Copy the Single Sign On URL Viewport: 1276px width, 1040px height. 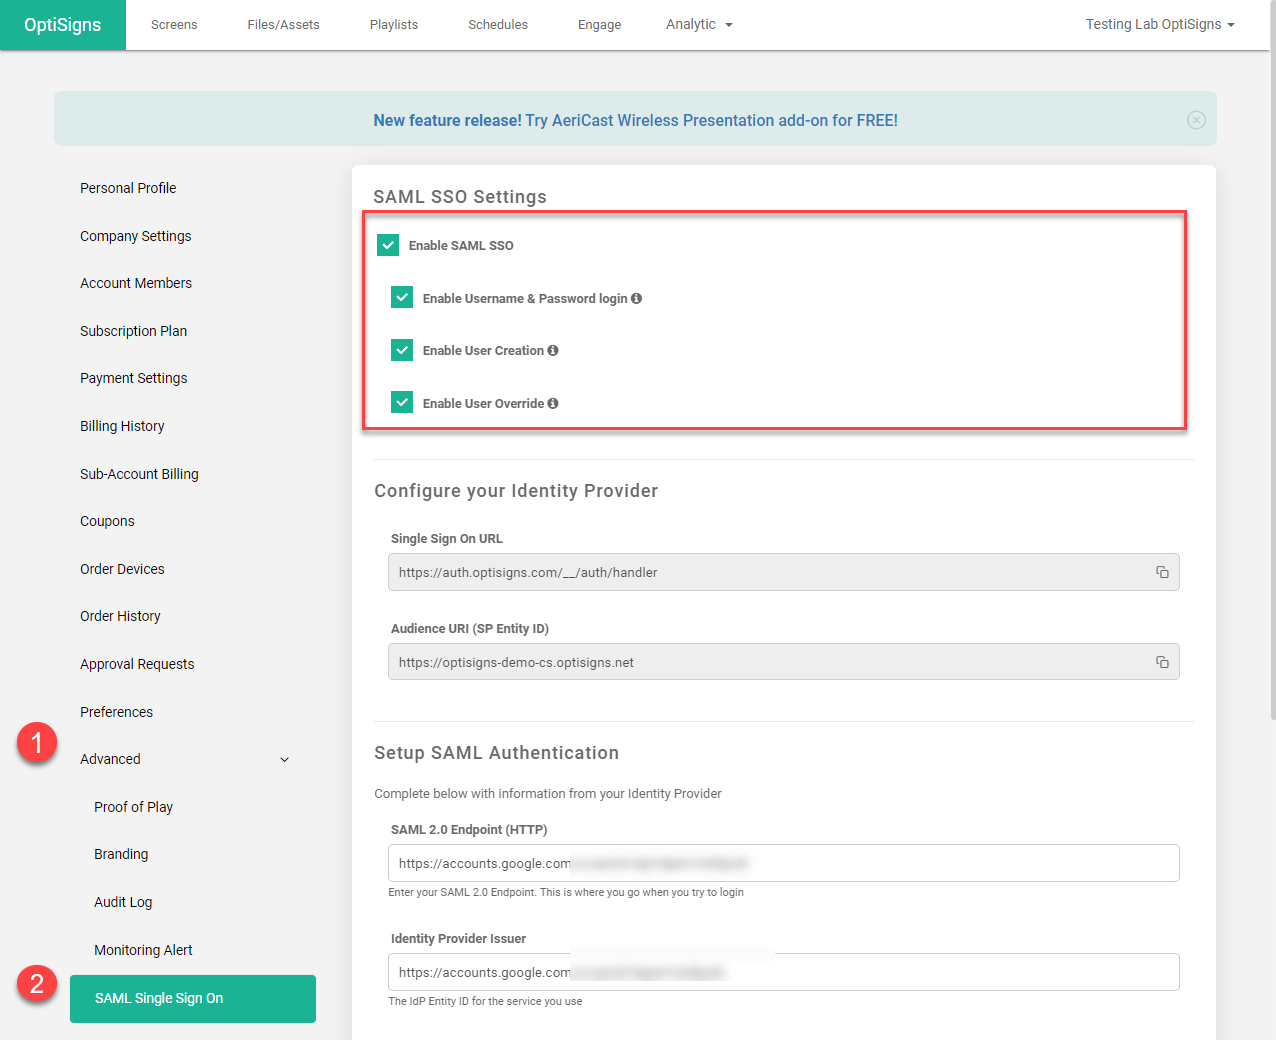[x=1162, y=572]
